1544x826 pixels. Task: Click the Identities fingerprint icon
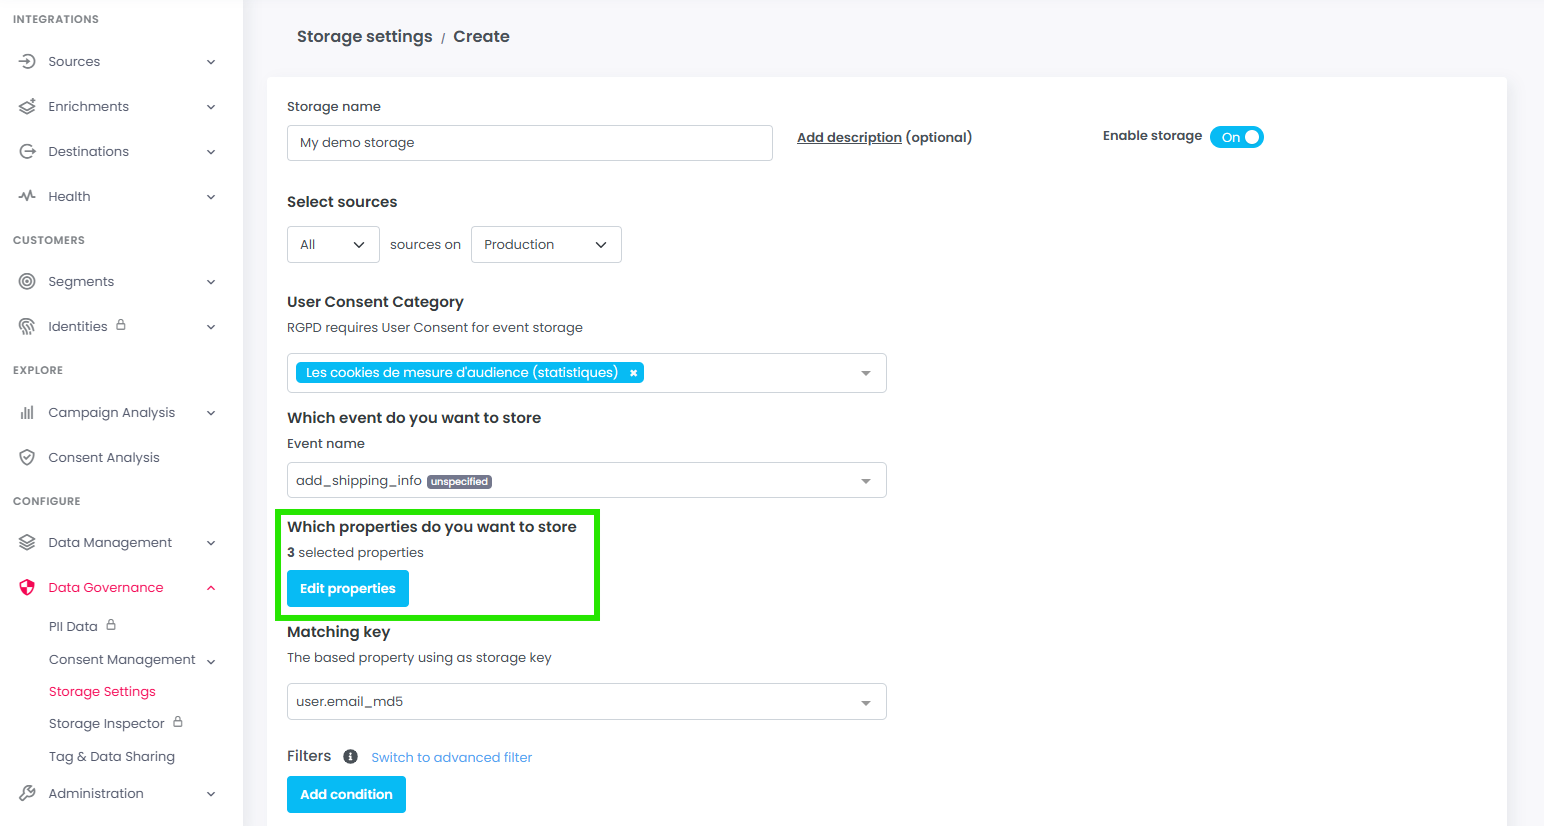[27, 327]
